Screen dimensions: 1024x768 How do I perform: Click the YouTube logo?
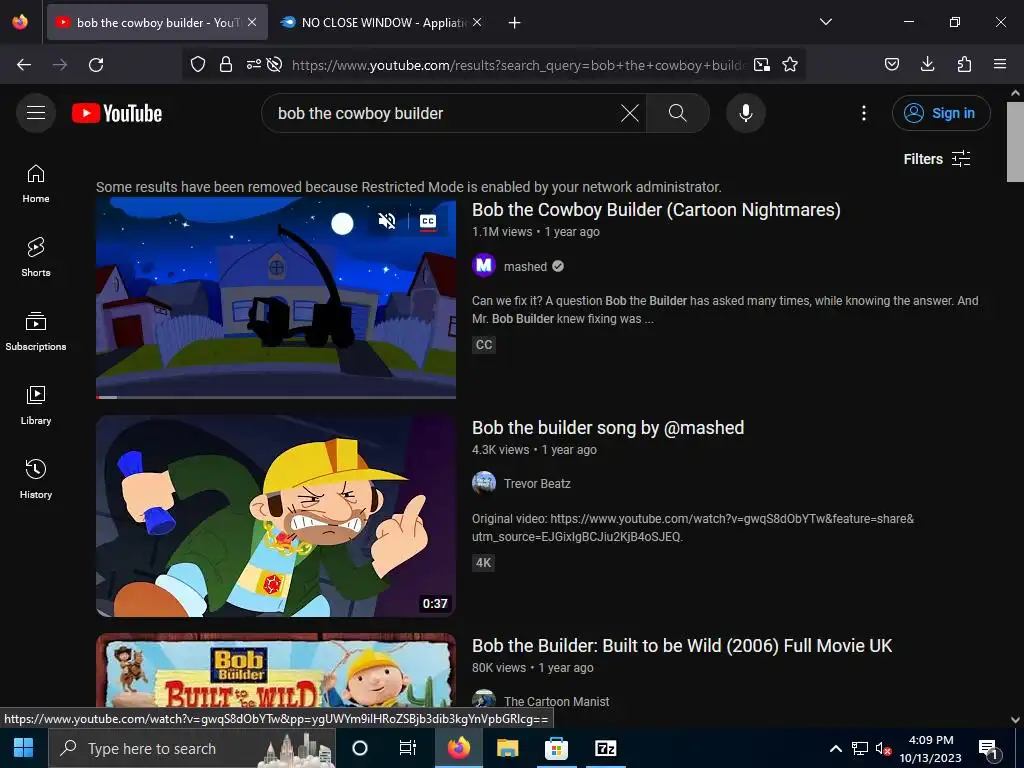point(117,113)
